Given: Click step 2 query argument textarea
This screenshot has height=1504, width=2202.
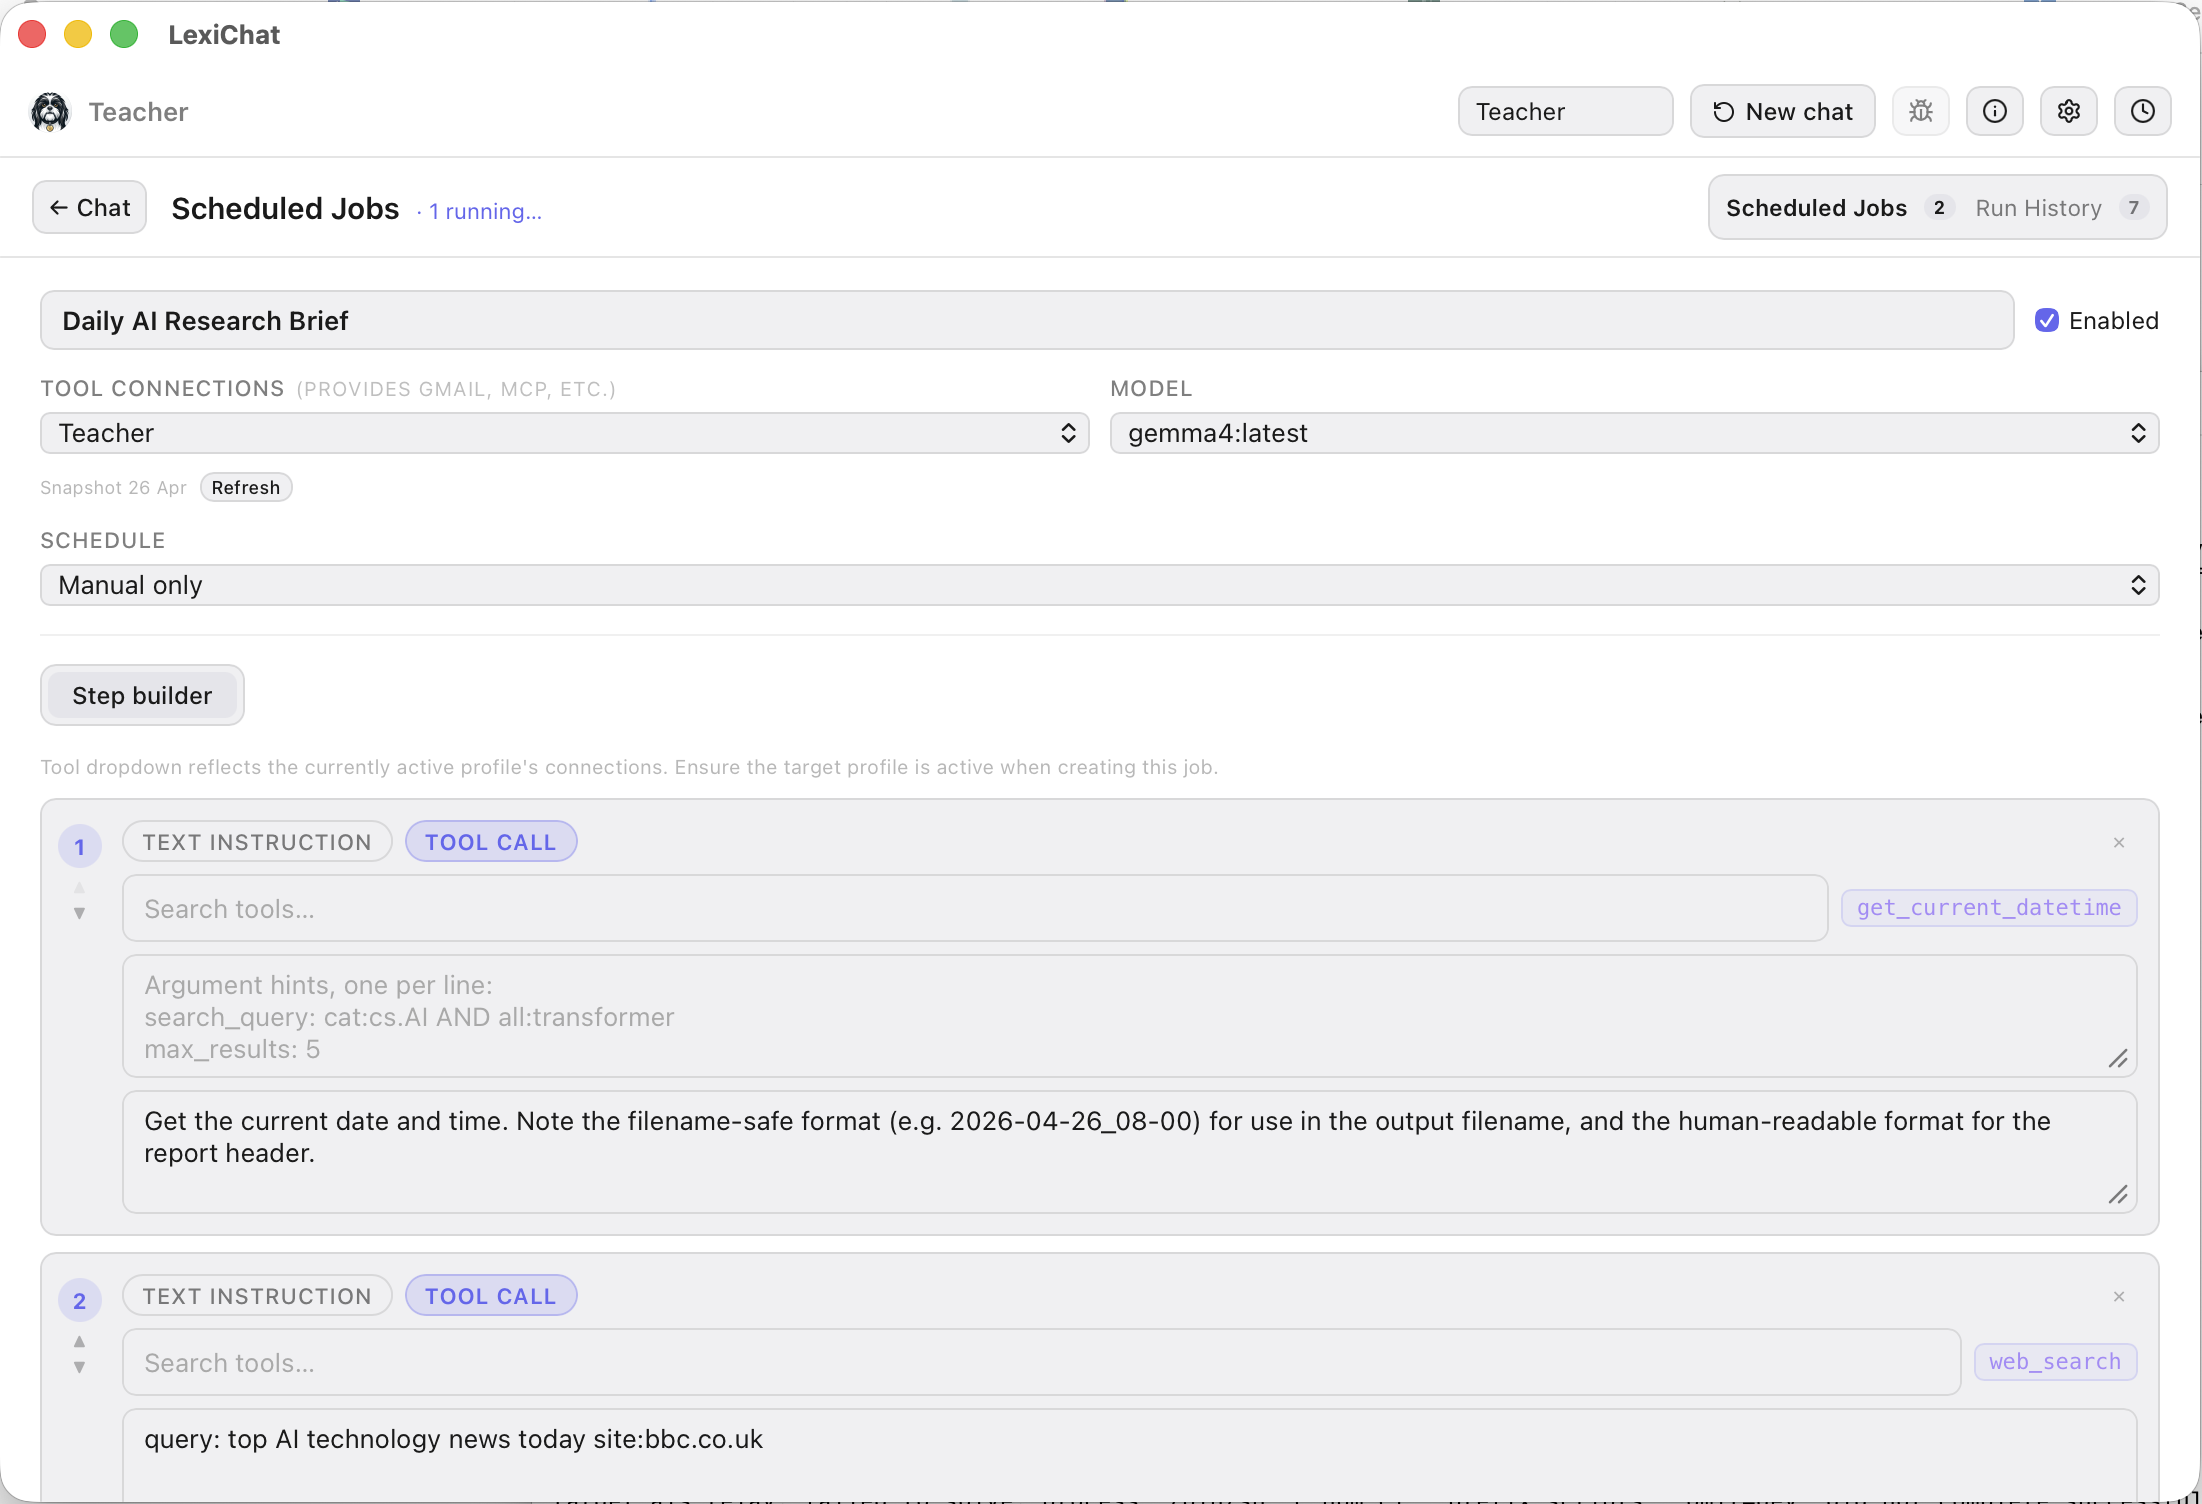Looking at the screenshot, I should pos(1129,1455).
